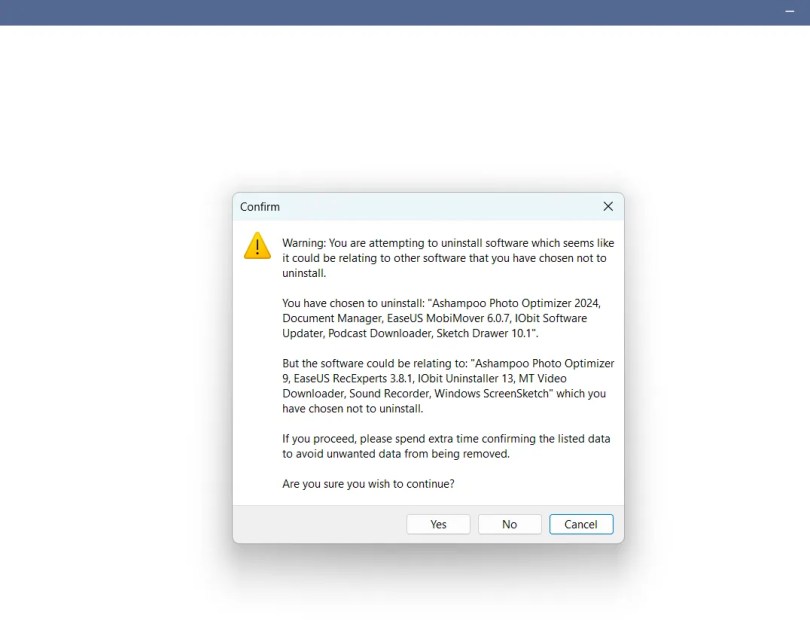The image size is (810, 639).
Task: Click the 'Warning: You are attempting' sentence
Action: pyautogui.click(x=448, y=258)
